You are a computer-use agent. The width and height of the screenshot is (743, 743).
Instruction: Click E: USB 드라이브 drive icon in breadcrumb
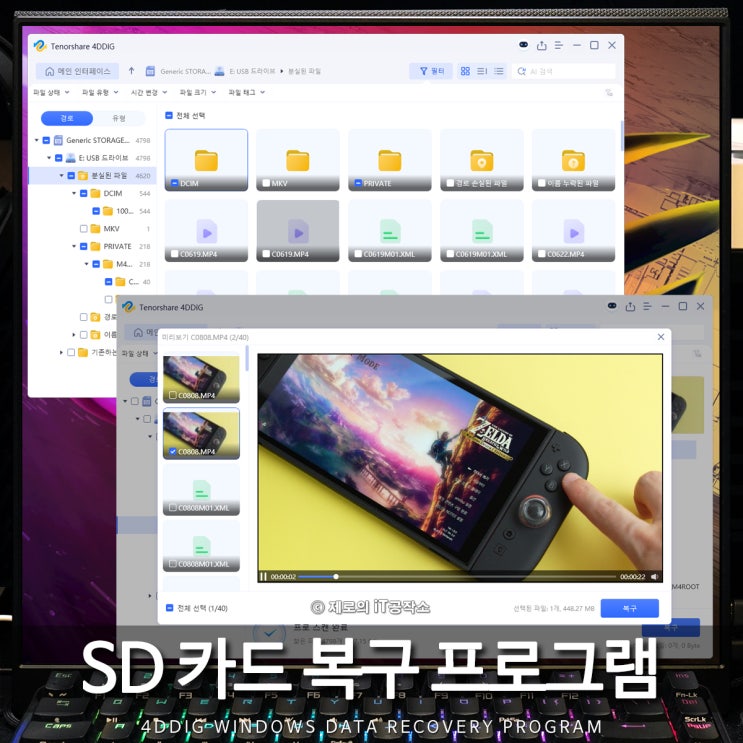click(219, 71)
